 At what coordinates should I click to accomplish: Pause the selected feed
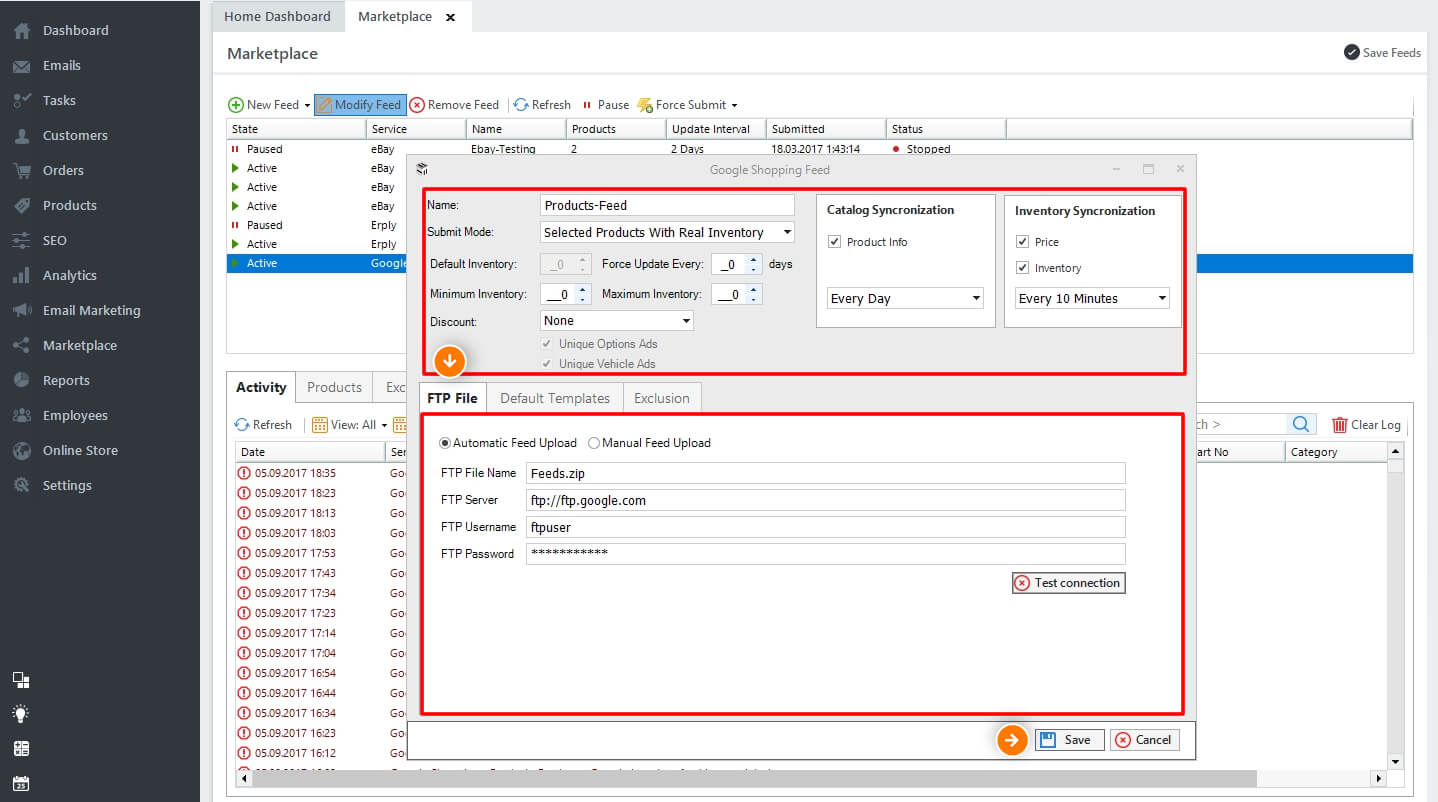(605, 104)
